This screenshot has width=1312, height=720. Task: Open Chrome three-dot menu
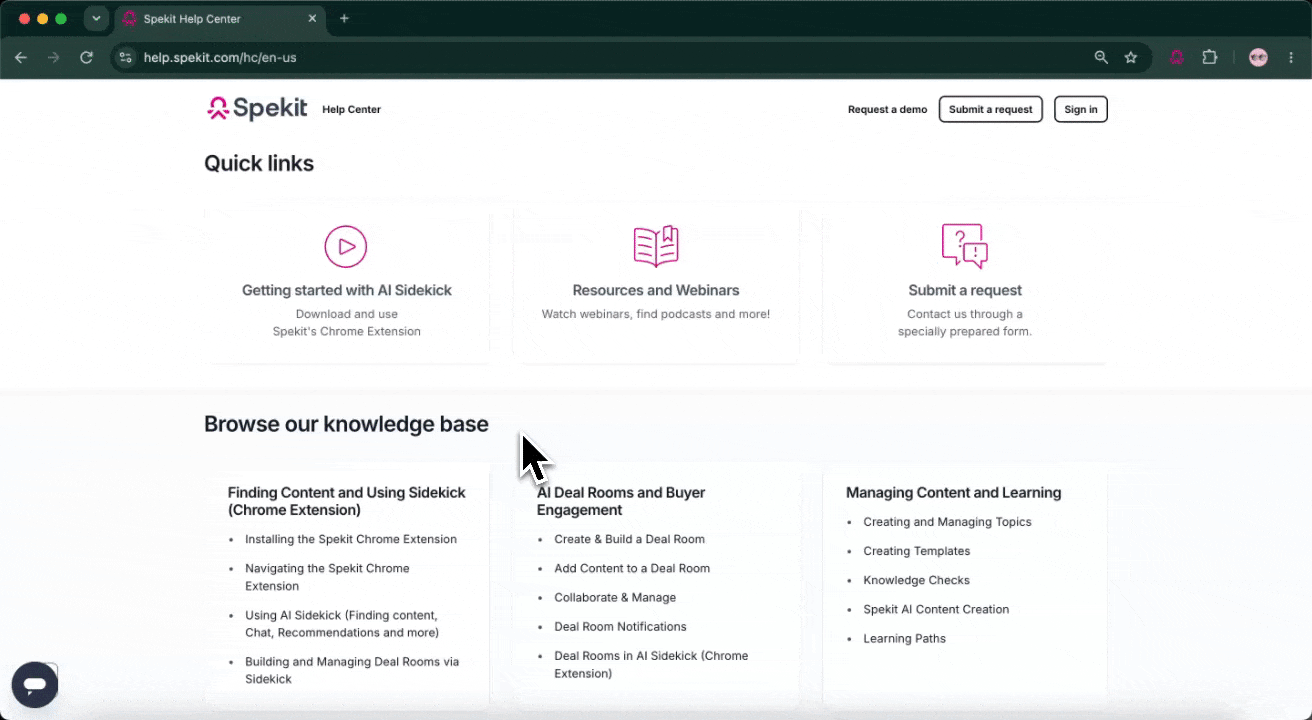tap(1291, 57)
